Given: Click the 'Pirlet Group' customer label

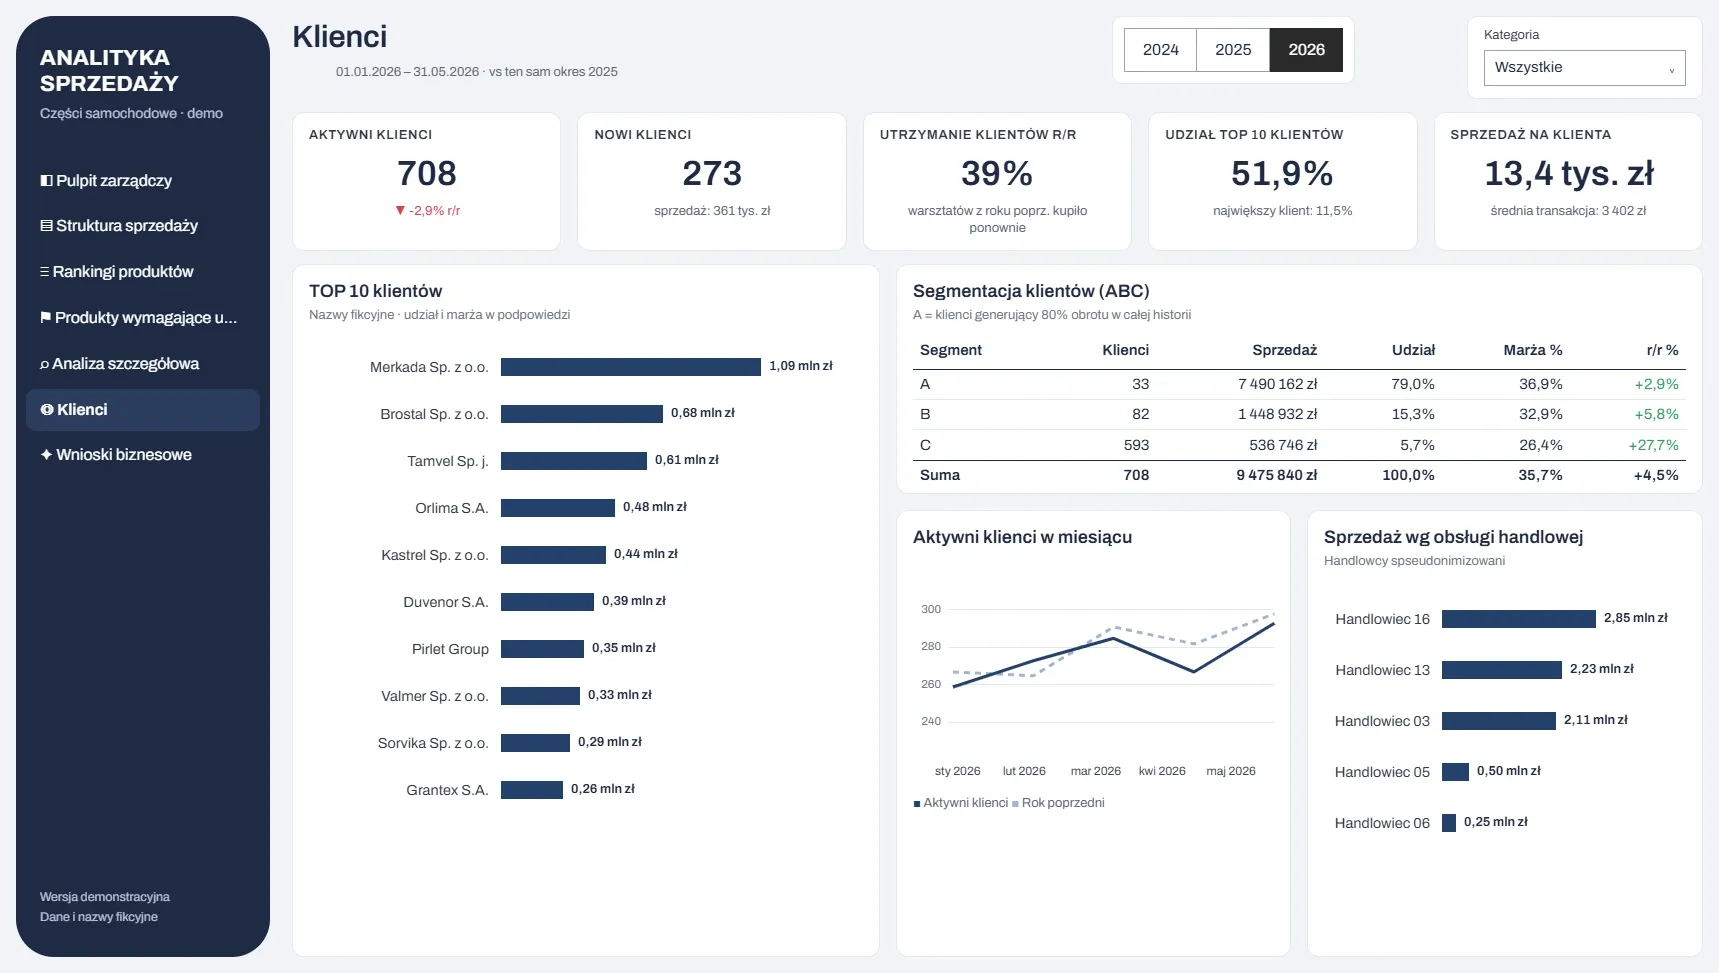Looking at the screenshot, I should point(450,649).
